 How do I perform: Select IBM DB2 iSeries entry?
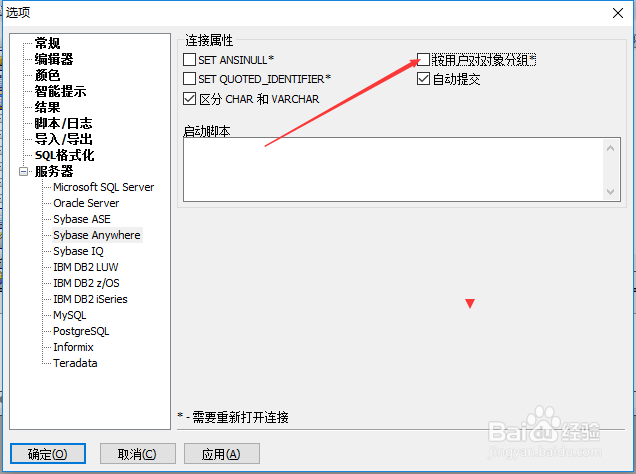[x=90, y=299]
